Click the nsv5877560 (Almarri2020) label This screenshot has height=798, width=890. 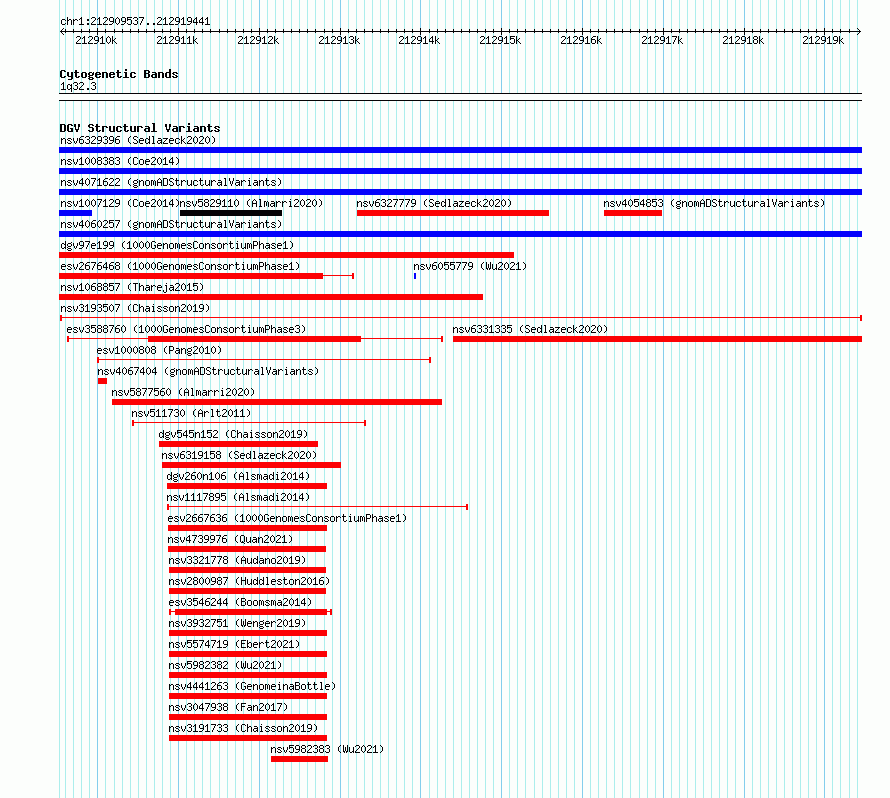[183, 392]
